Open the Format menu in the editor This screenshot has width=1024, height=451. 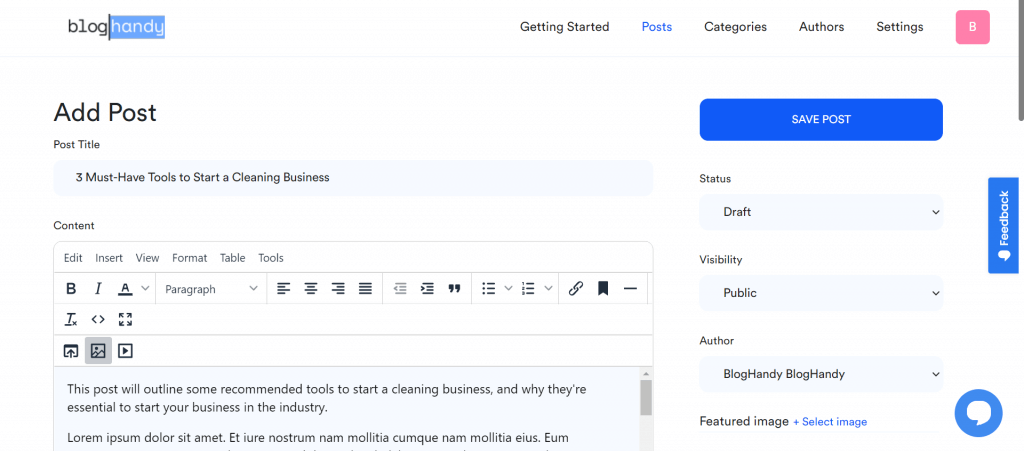(189, 258)
